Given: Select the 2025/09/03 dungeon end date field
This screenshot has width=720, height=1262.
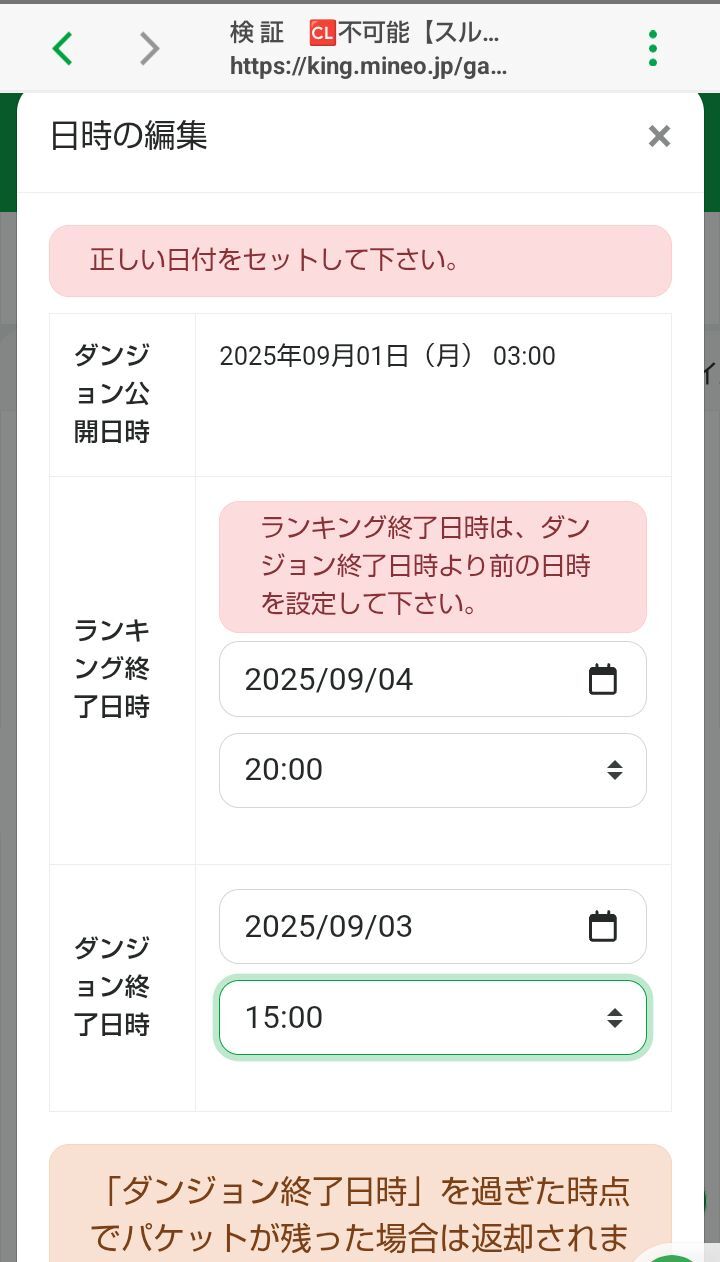Looking at the screenshot, I should [x=400, y=927].
